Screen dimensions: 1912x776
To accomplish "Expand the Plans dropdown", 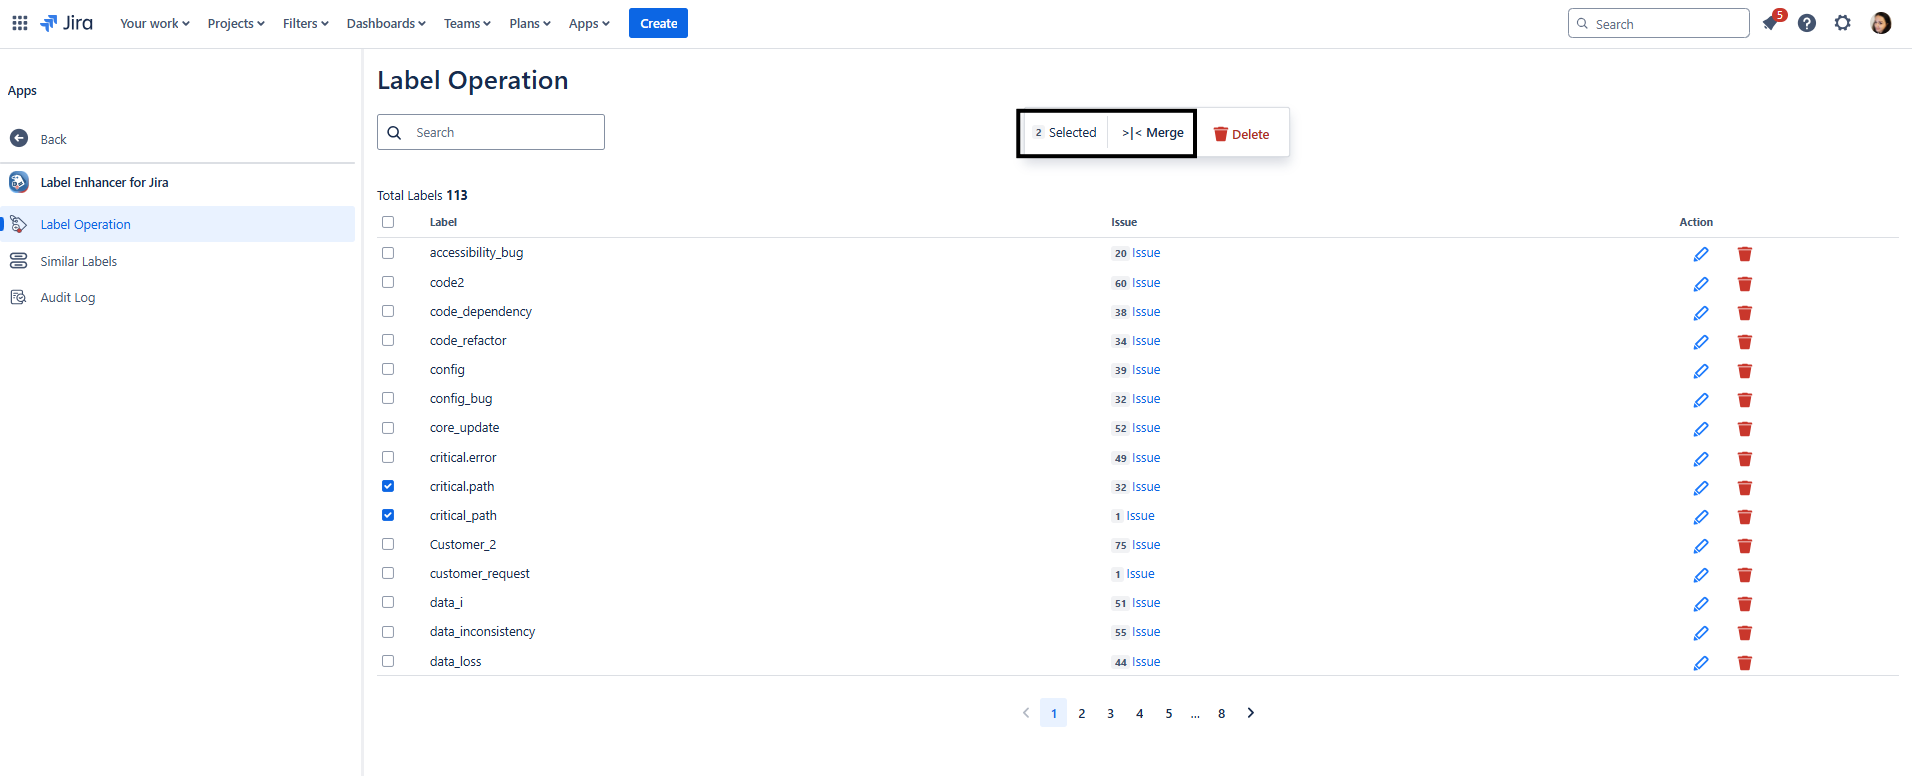I will [530, 23].
